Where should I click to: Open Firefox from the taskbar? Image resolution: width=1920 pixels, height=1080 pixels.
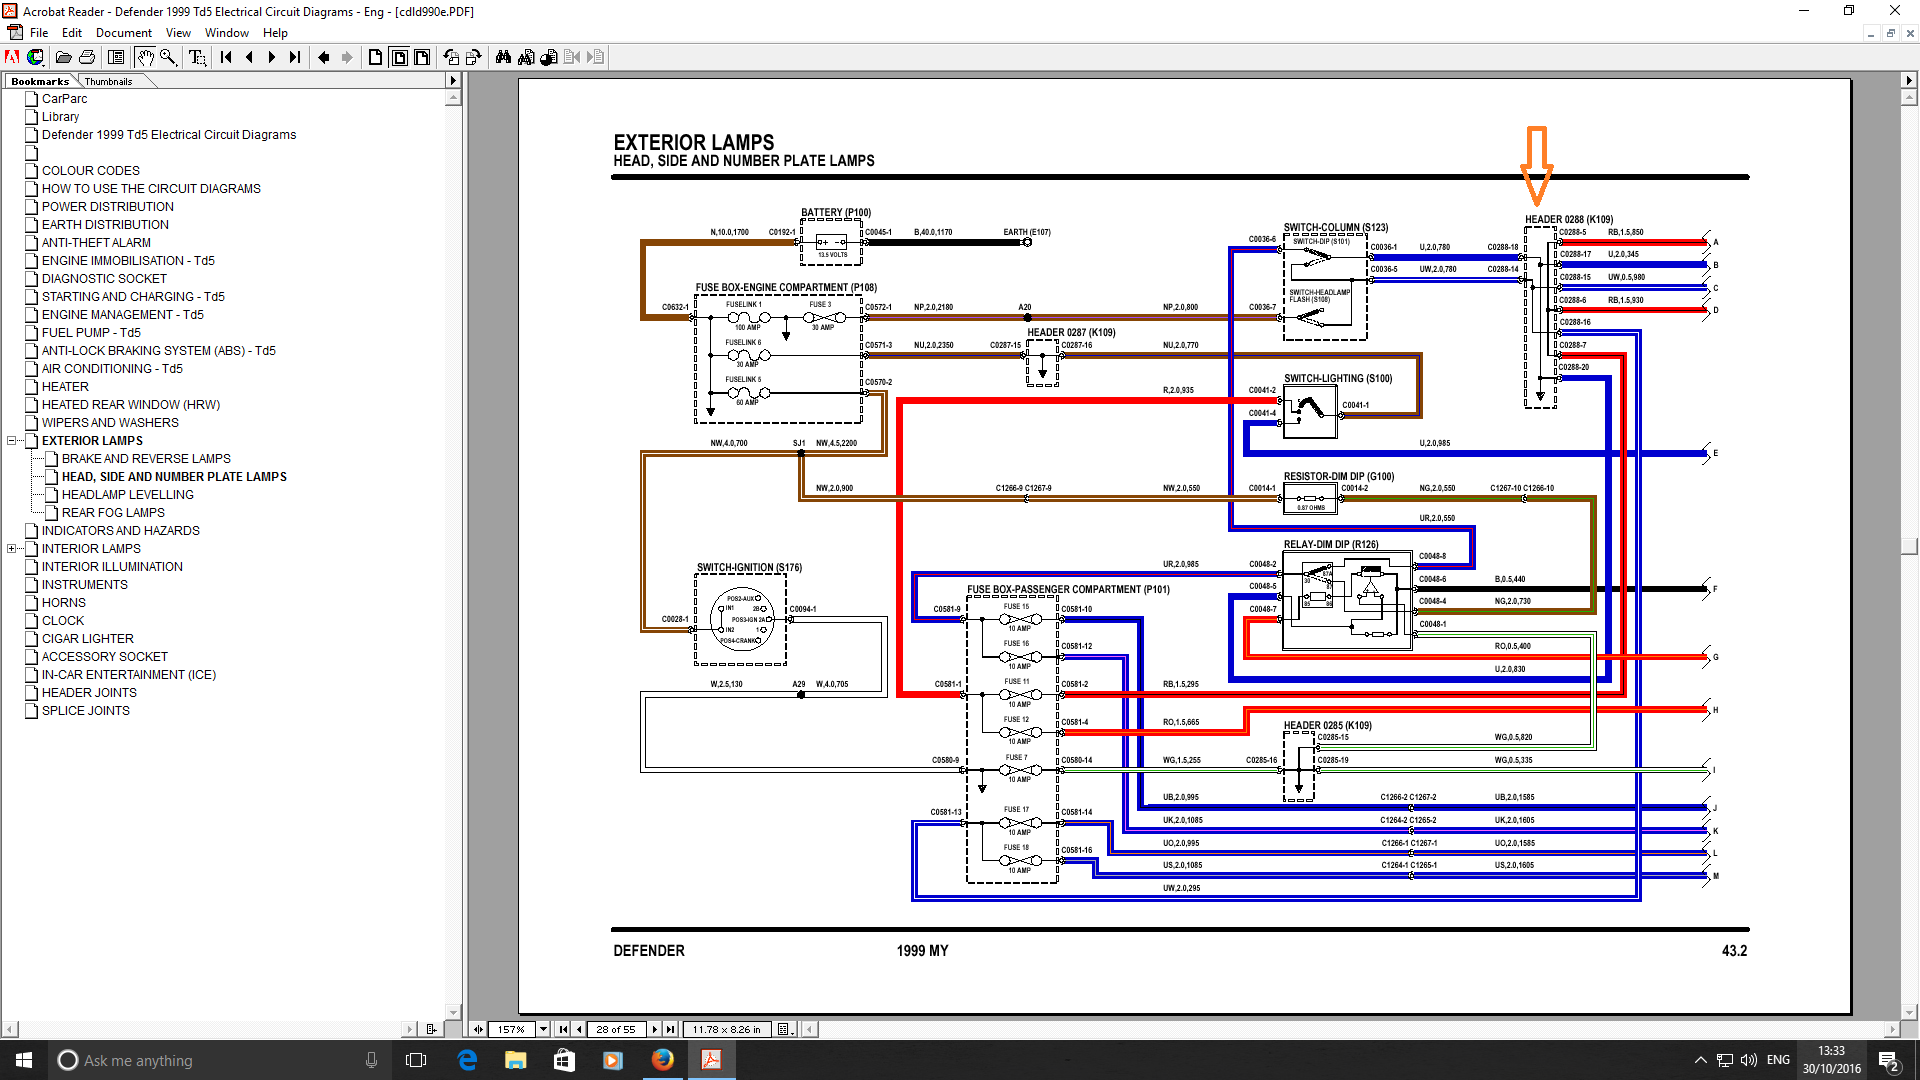(662, 1060)
